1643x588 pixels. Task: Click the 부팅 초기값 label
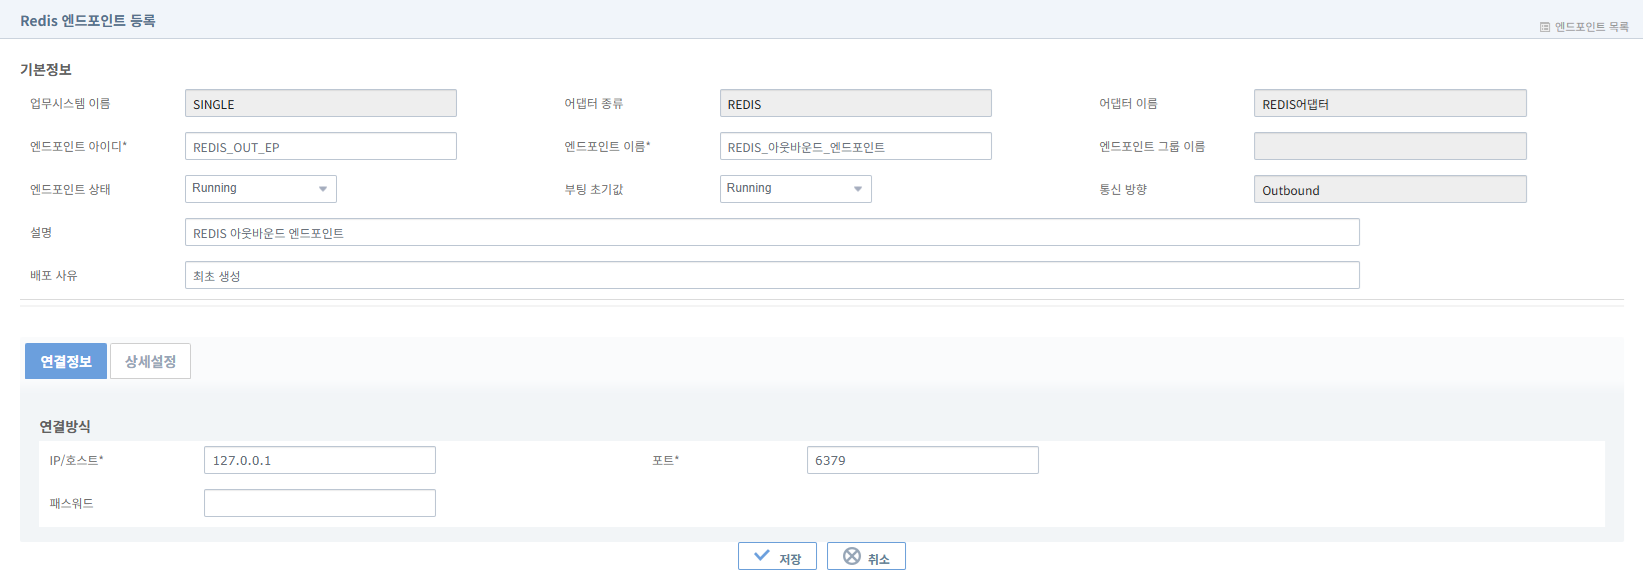pyautogui.click(x=594, y=189)
